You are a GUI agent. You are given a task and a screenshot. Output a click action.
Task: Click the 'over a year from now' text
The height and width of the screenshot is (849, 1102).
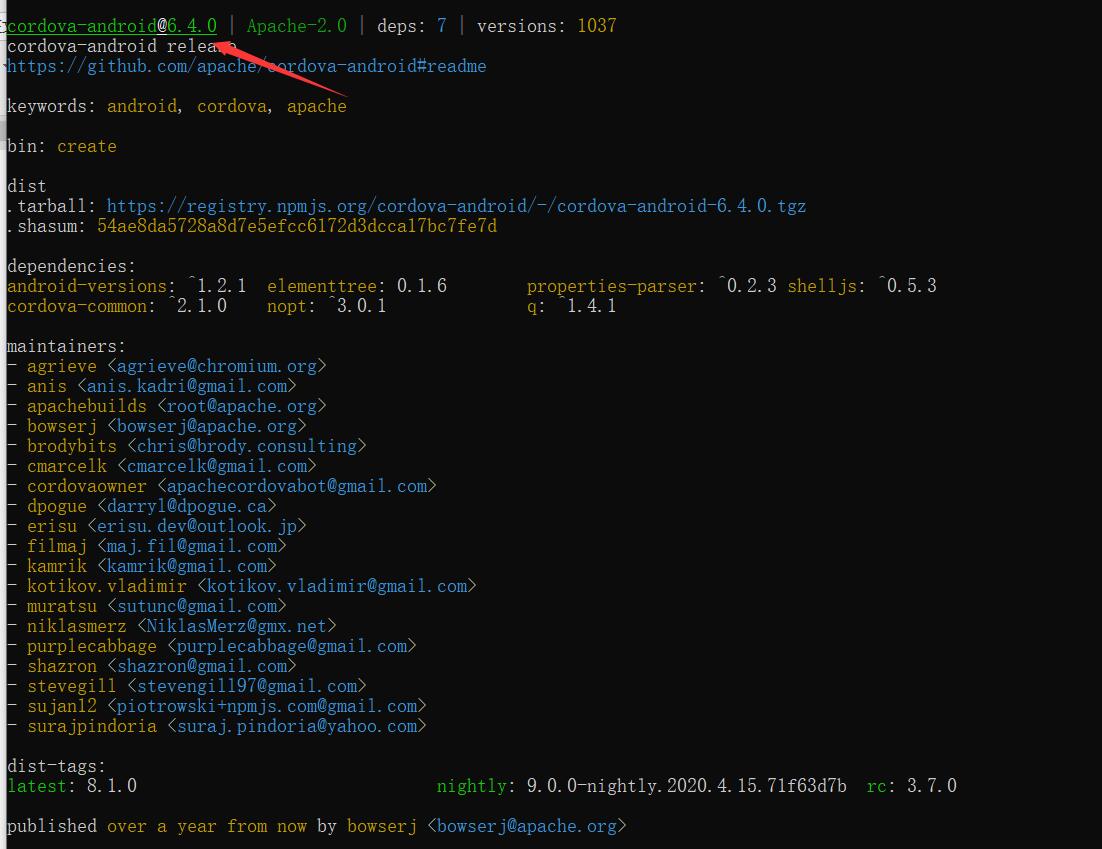click(207, 827)
